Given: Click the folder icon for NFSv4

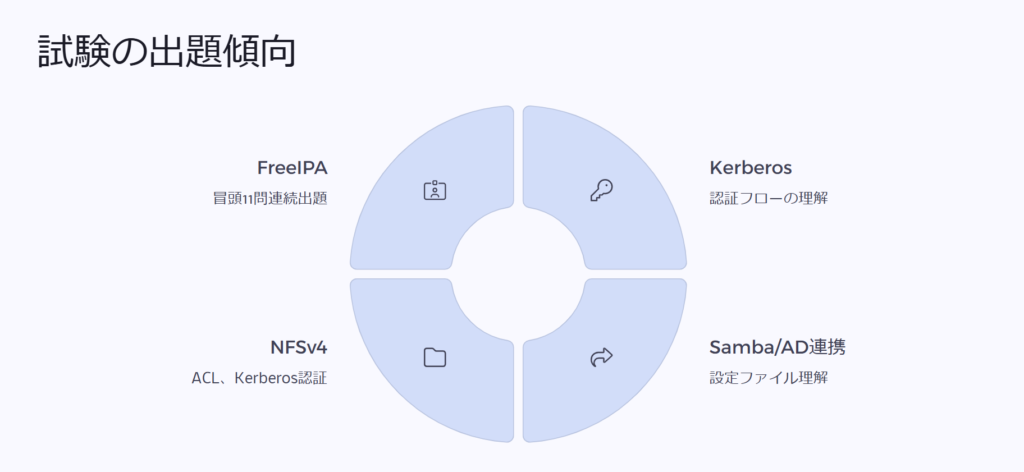Looking at the screenshot, I should click(x=434, y=357).
